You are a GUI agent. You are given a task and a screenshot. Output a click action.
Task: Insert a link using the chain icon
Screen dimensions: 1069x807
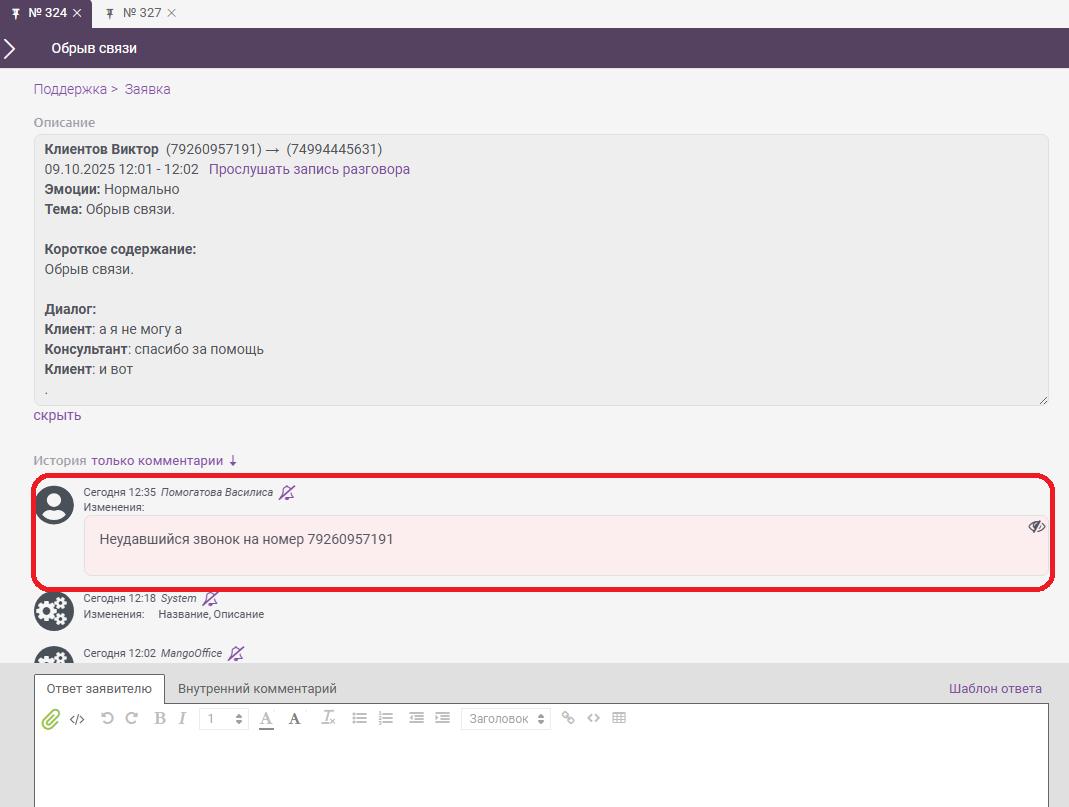(x=568, y=718)
